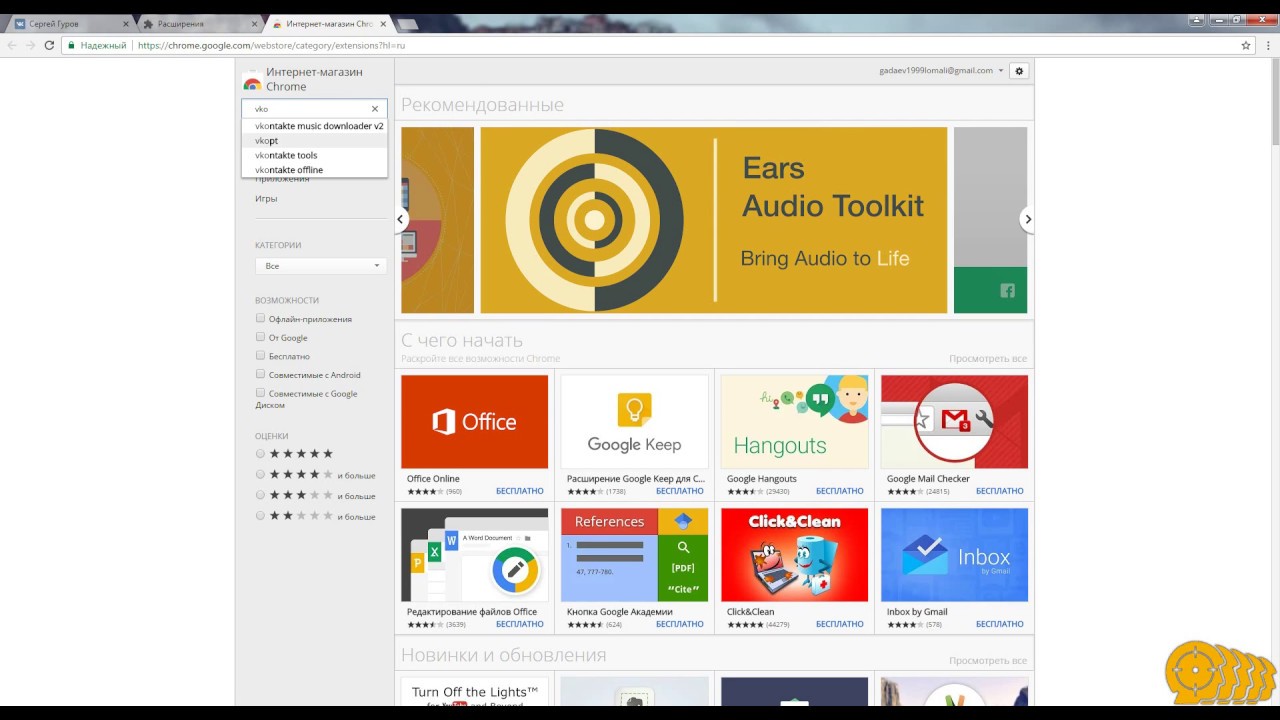Screen dimensions: 1280x720
Task: Clear the search box with the X
Action: tap(375, 109)
